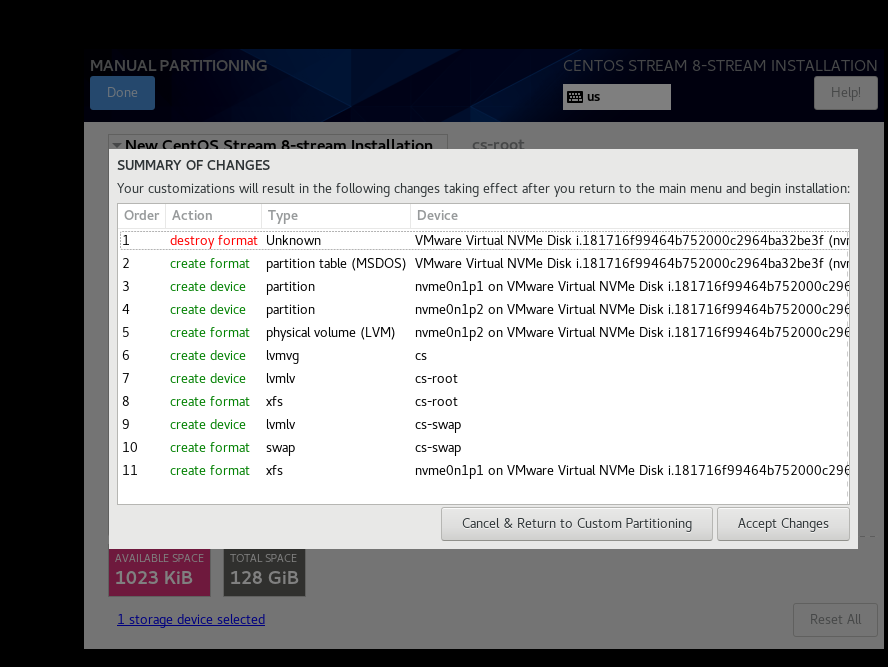
Task: Click the Order column header
Action: click(x=142, y=216)
